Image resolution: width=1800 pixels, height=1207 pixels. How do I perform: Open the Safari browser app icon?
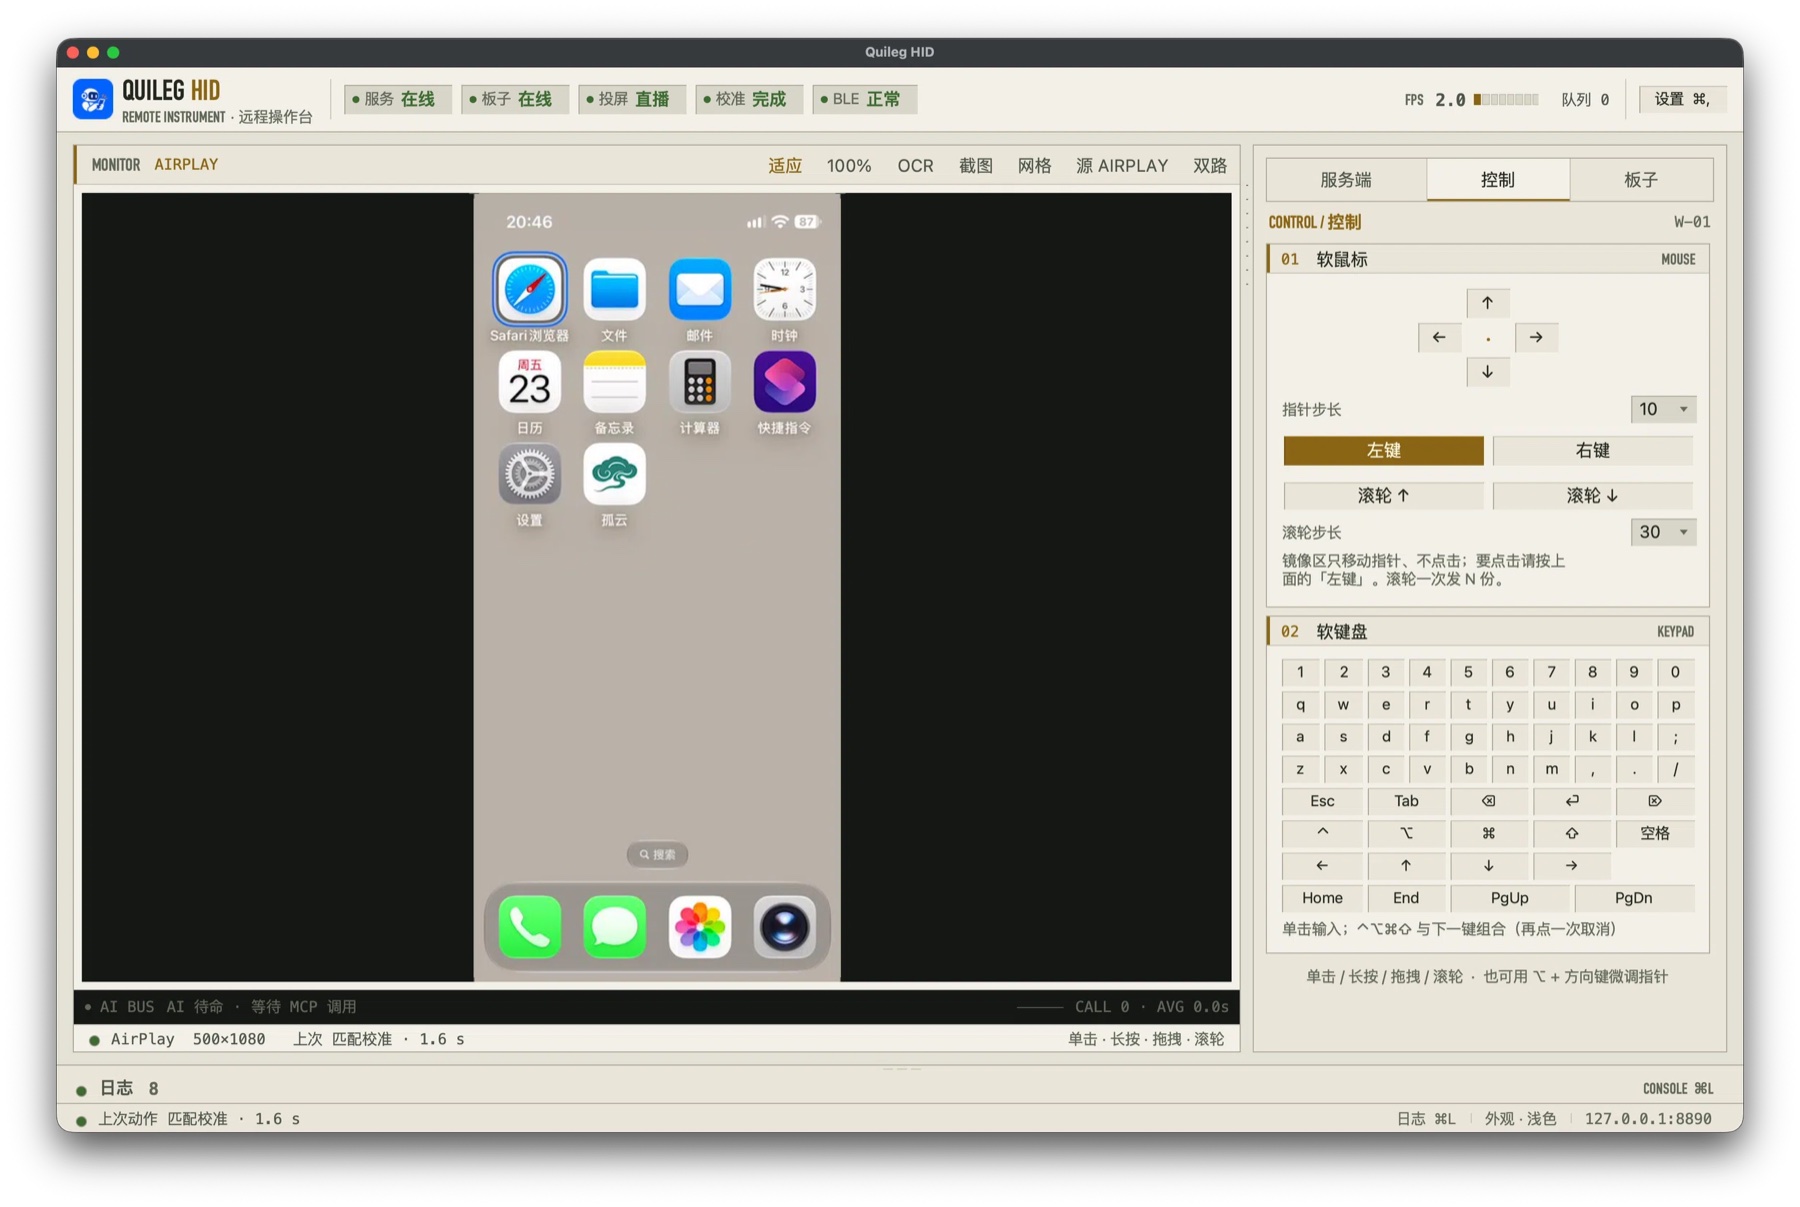pyautogui.click(x=529, y=290)
